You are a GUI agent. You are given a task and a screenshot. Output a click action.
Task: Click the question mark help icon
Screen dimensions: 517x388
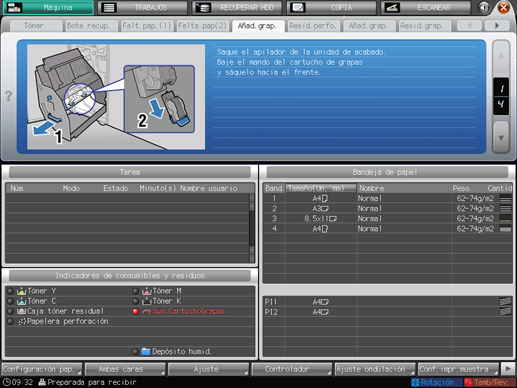point(9,96)
